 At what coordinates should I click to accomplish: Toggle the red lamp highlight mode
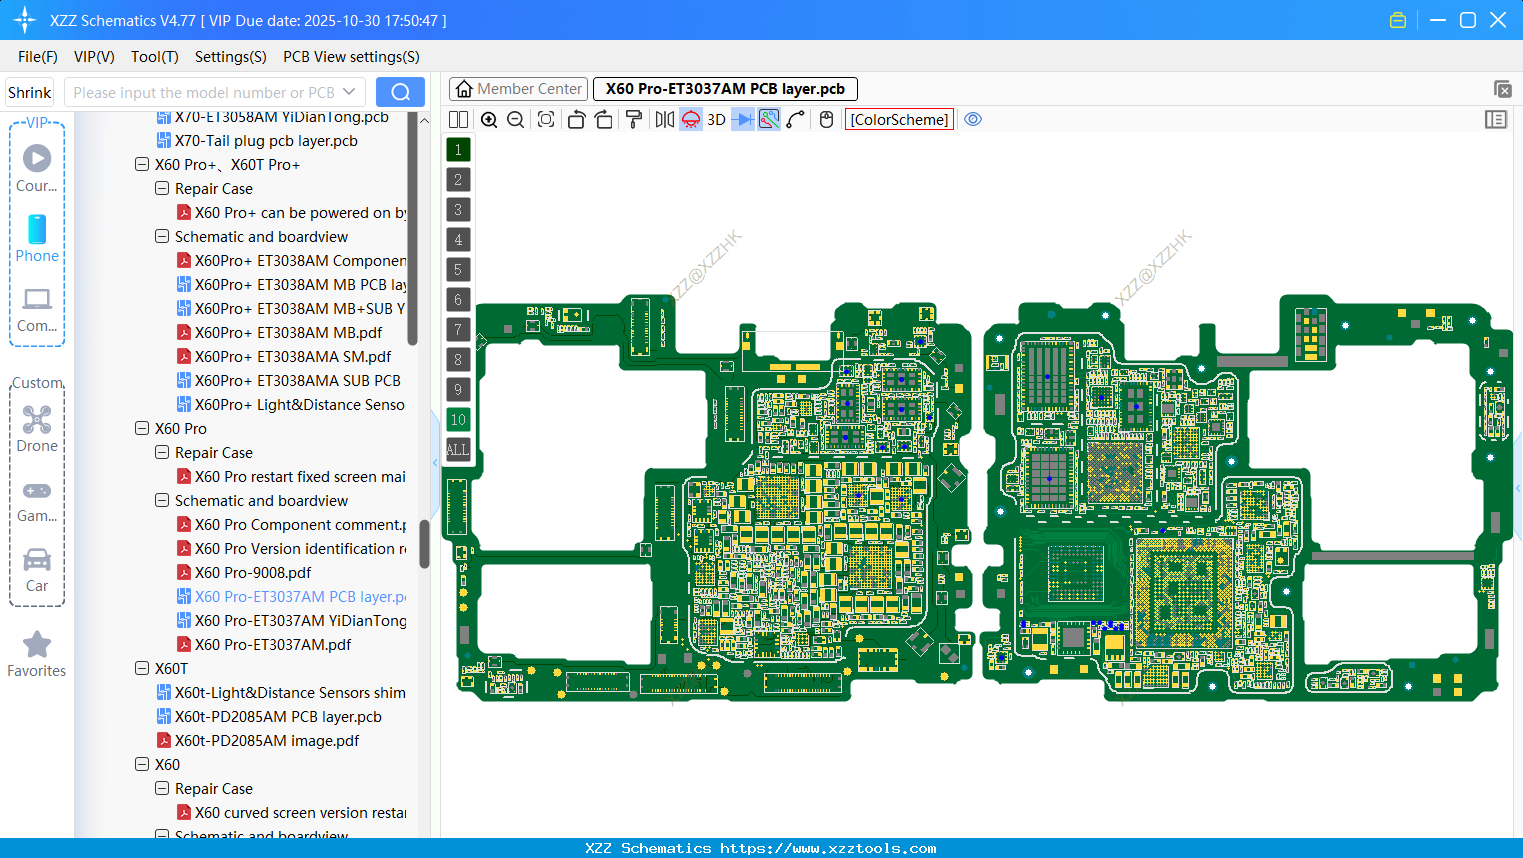(x=690, y=119)
